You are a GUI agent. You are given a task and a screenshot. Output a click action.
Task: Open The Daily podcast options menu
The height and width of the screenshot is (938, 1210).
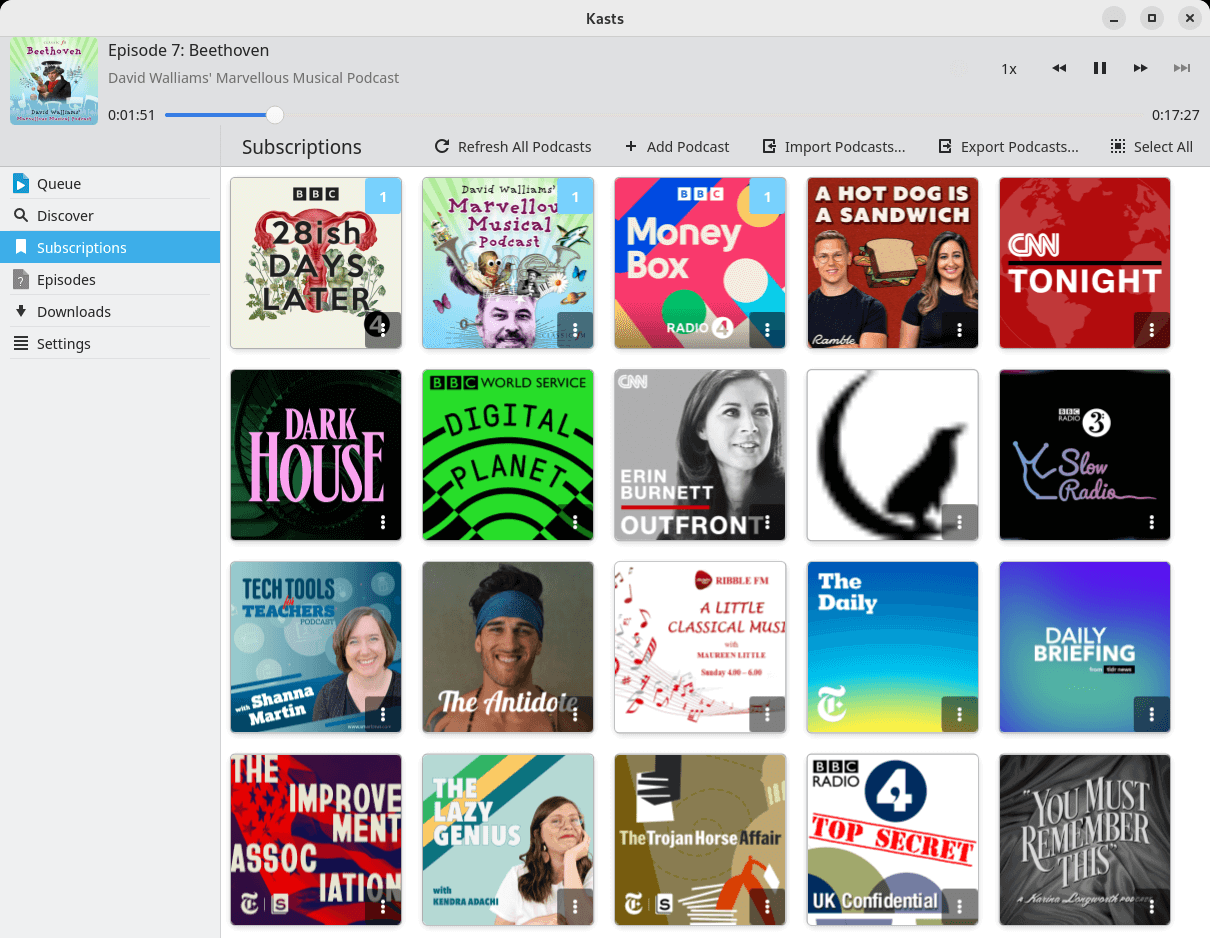point(959,714)
